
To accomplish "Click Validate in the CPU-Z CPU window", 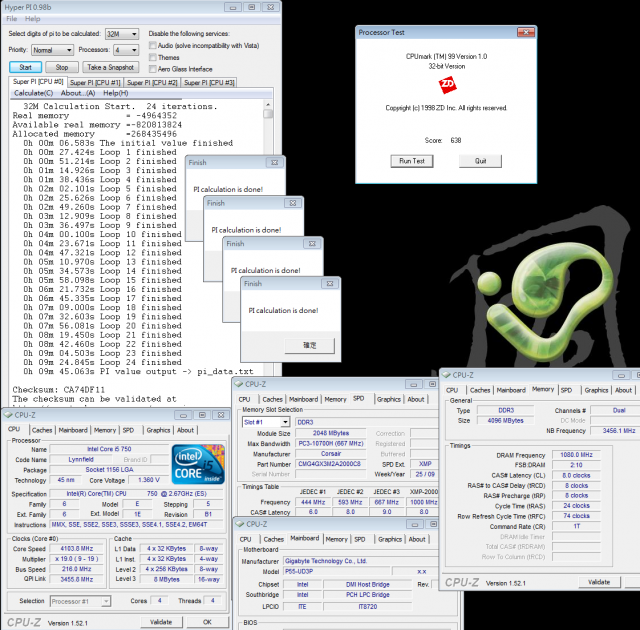I will (x=161, y=622).
